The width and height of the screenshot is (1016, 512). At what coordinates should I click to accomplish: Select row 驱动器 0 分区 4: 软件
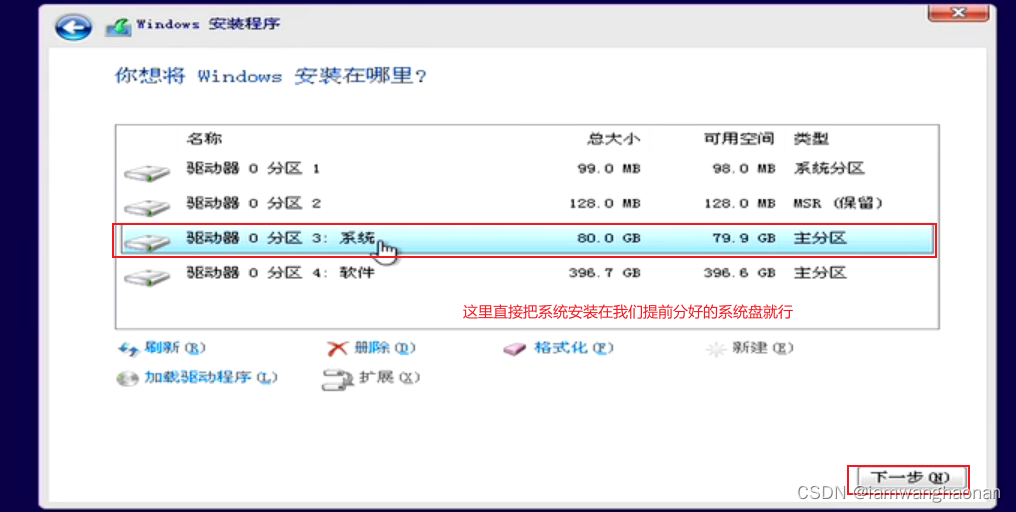(527, 273)
